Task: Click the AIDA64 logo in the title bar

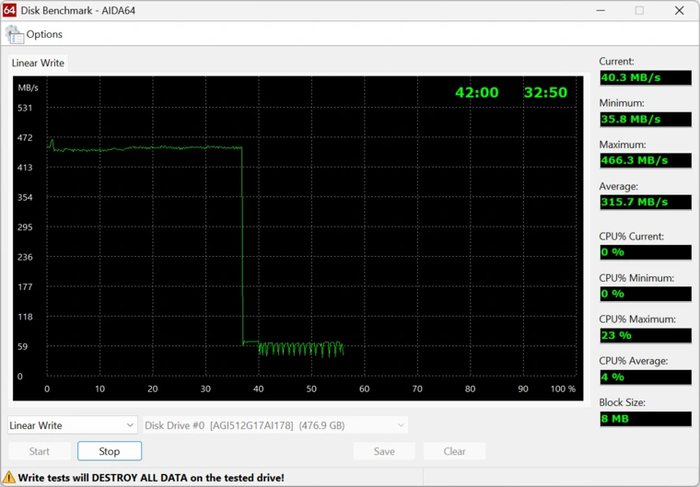Action: point(10,10)
